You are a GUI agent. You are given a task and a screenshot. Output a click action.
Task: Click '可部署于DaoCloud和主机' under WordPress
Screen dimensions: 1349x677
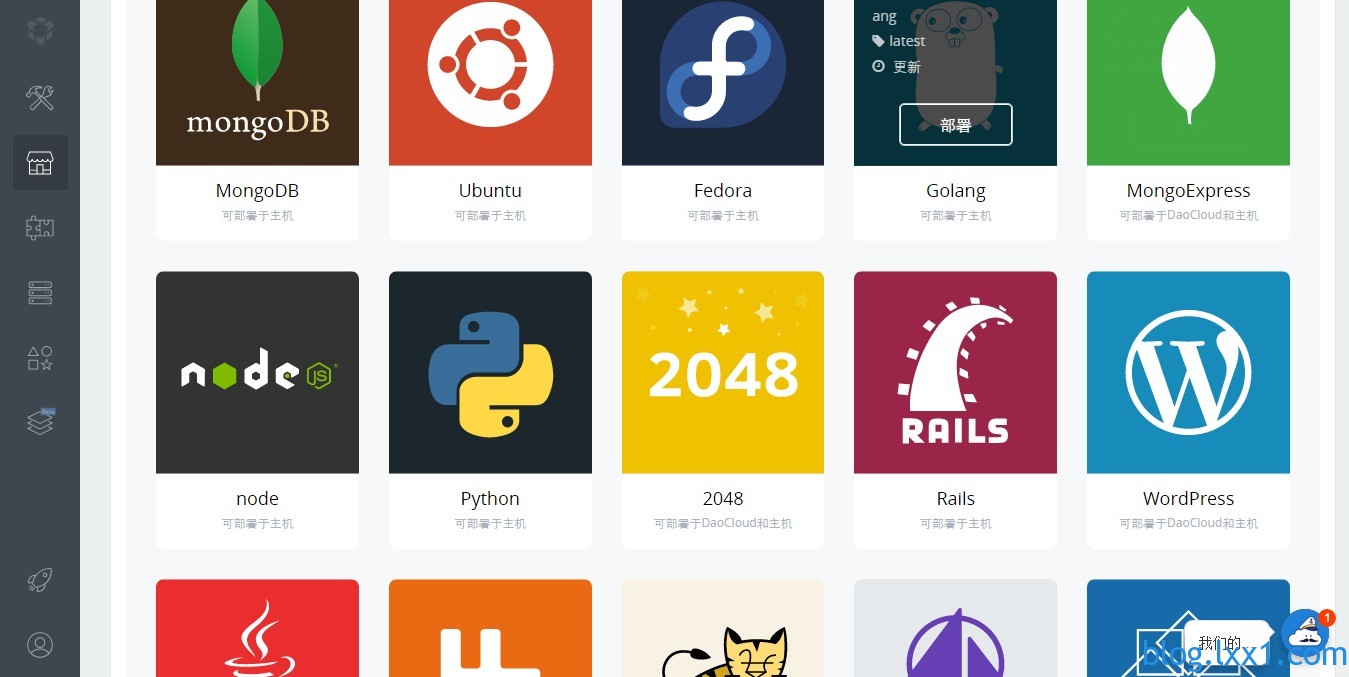tap(1188, 524)
